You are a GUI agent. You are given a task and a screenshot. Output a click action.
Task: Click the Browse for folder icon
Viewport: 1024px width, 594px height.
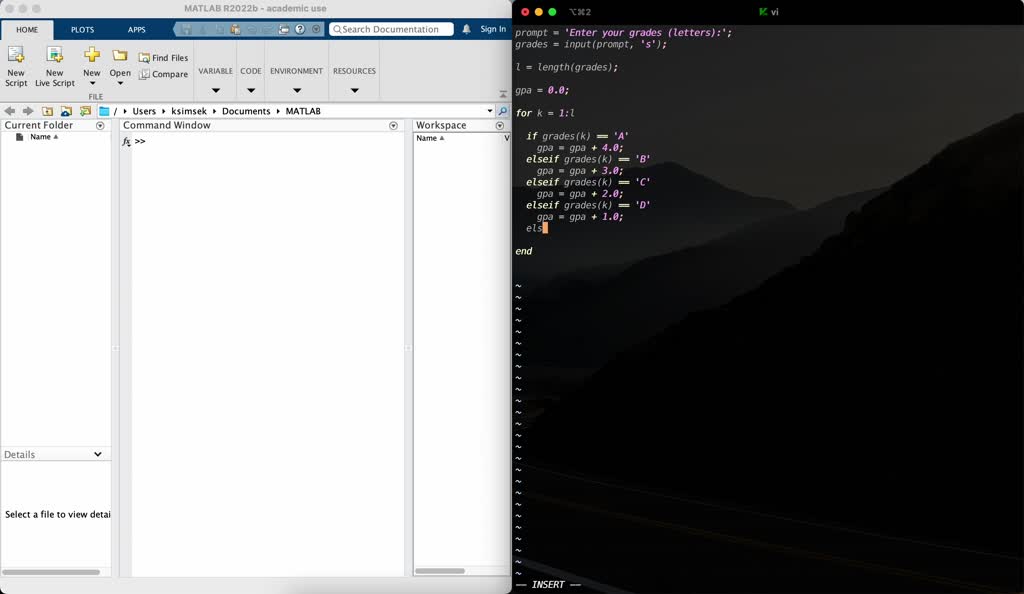[85, 111]
